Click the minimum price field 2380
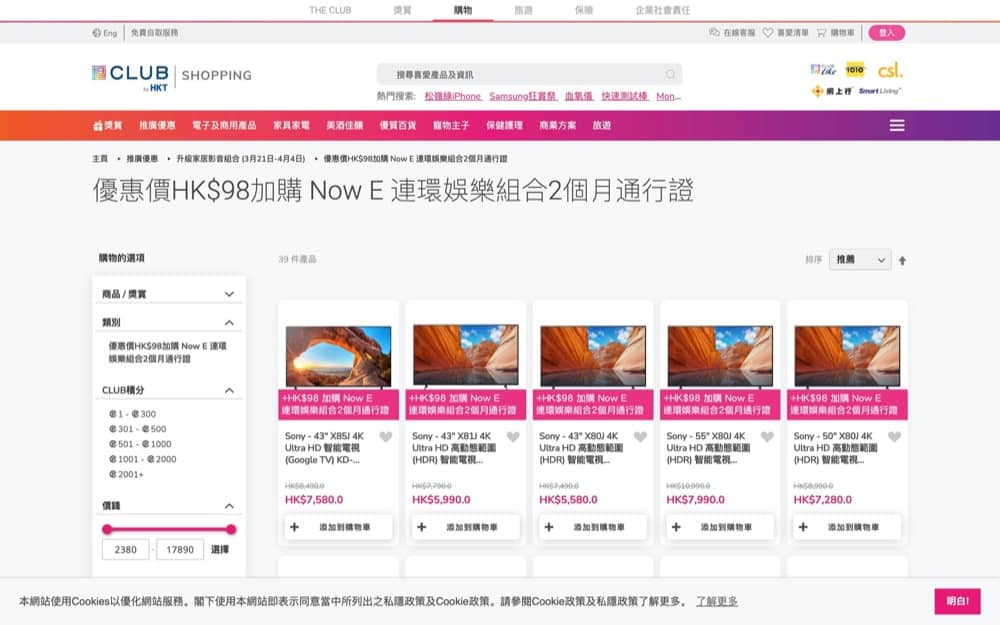 126,549
